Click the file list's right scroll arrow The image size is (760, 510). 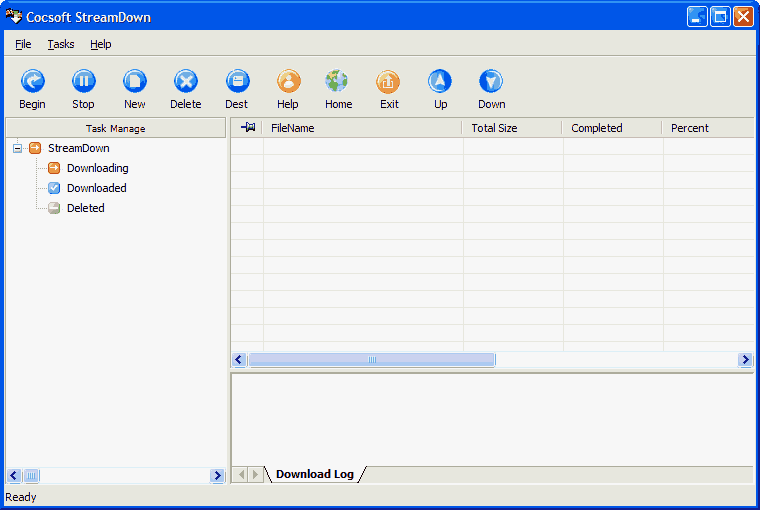point(745,360)
